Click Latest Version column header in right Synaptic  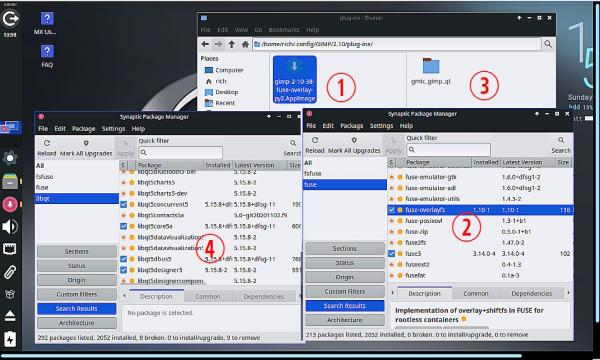528,162
